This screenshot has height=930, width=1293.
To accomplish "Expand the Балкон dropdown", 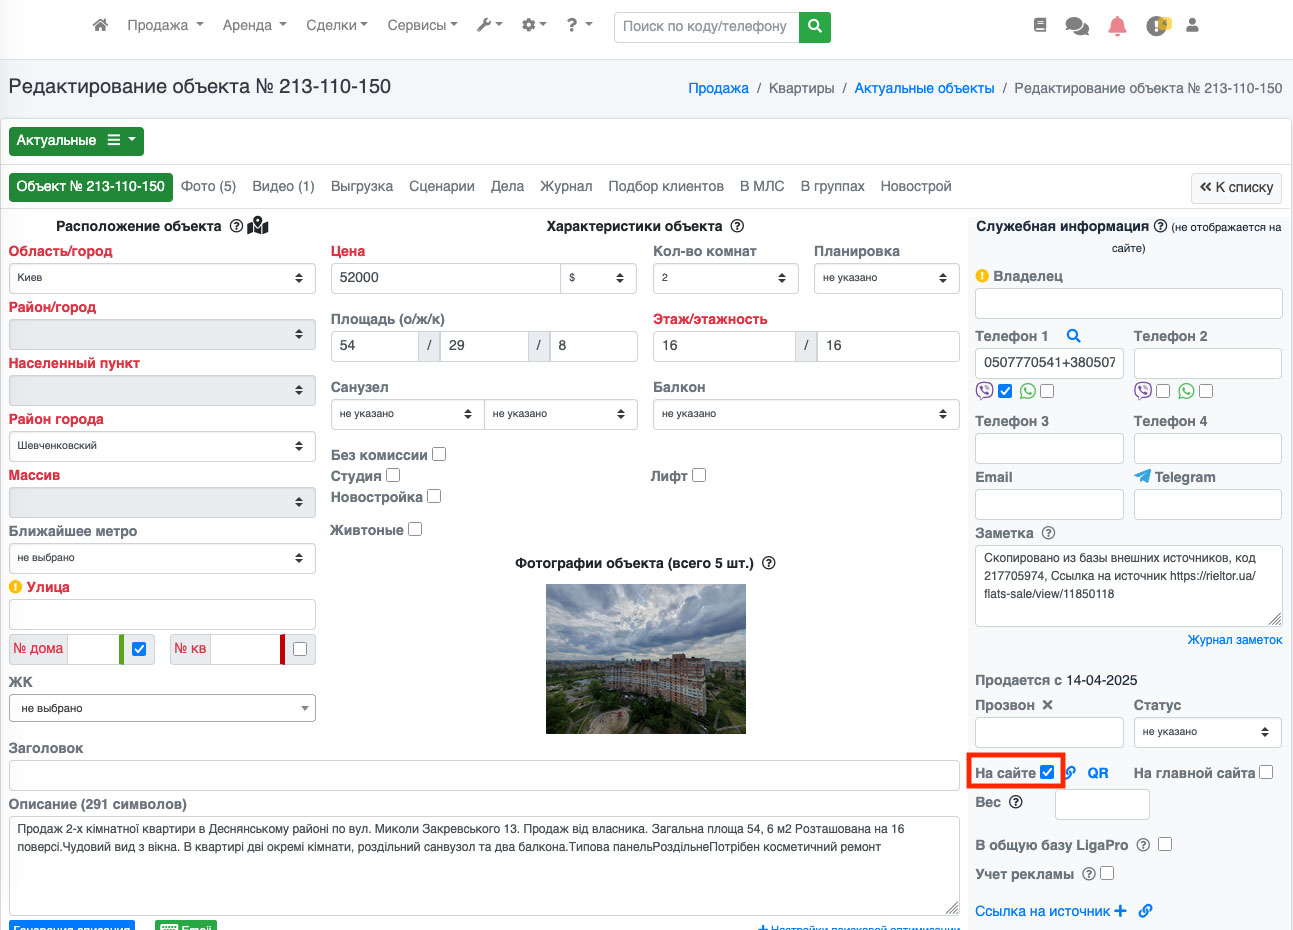I will click(x=805, y=414).
